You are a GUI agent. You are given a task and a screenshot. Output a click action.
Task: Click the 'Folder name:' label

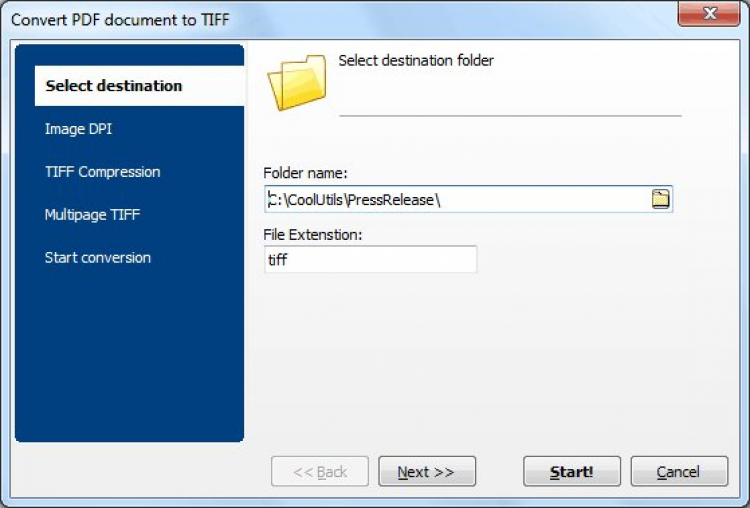(x=305, y=173)
